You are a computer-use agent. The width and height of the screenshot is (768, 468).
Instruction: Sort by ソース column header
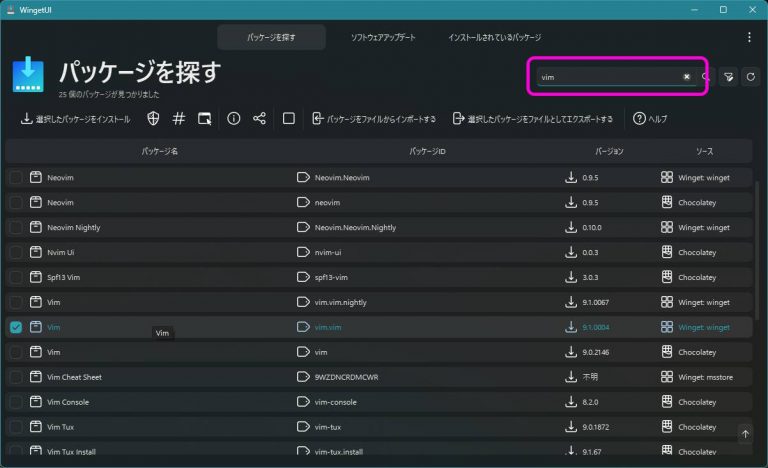click(x=704, y=151)
